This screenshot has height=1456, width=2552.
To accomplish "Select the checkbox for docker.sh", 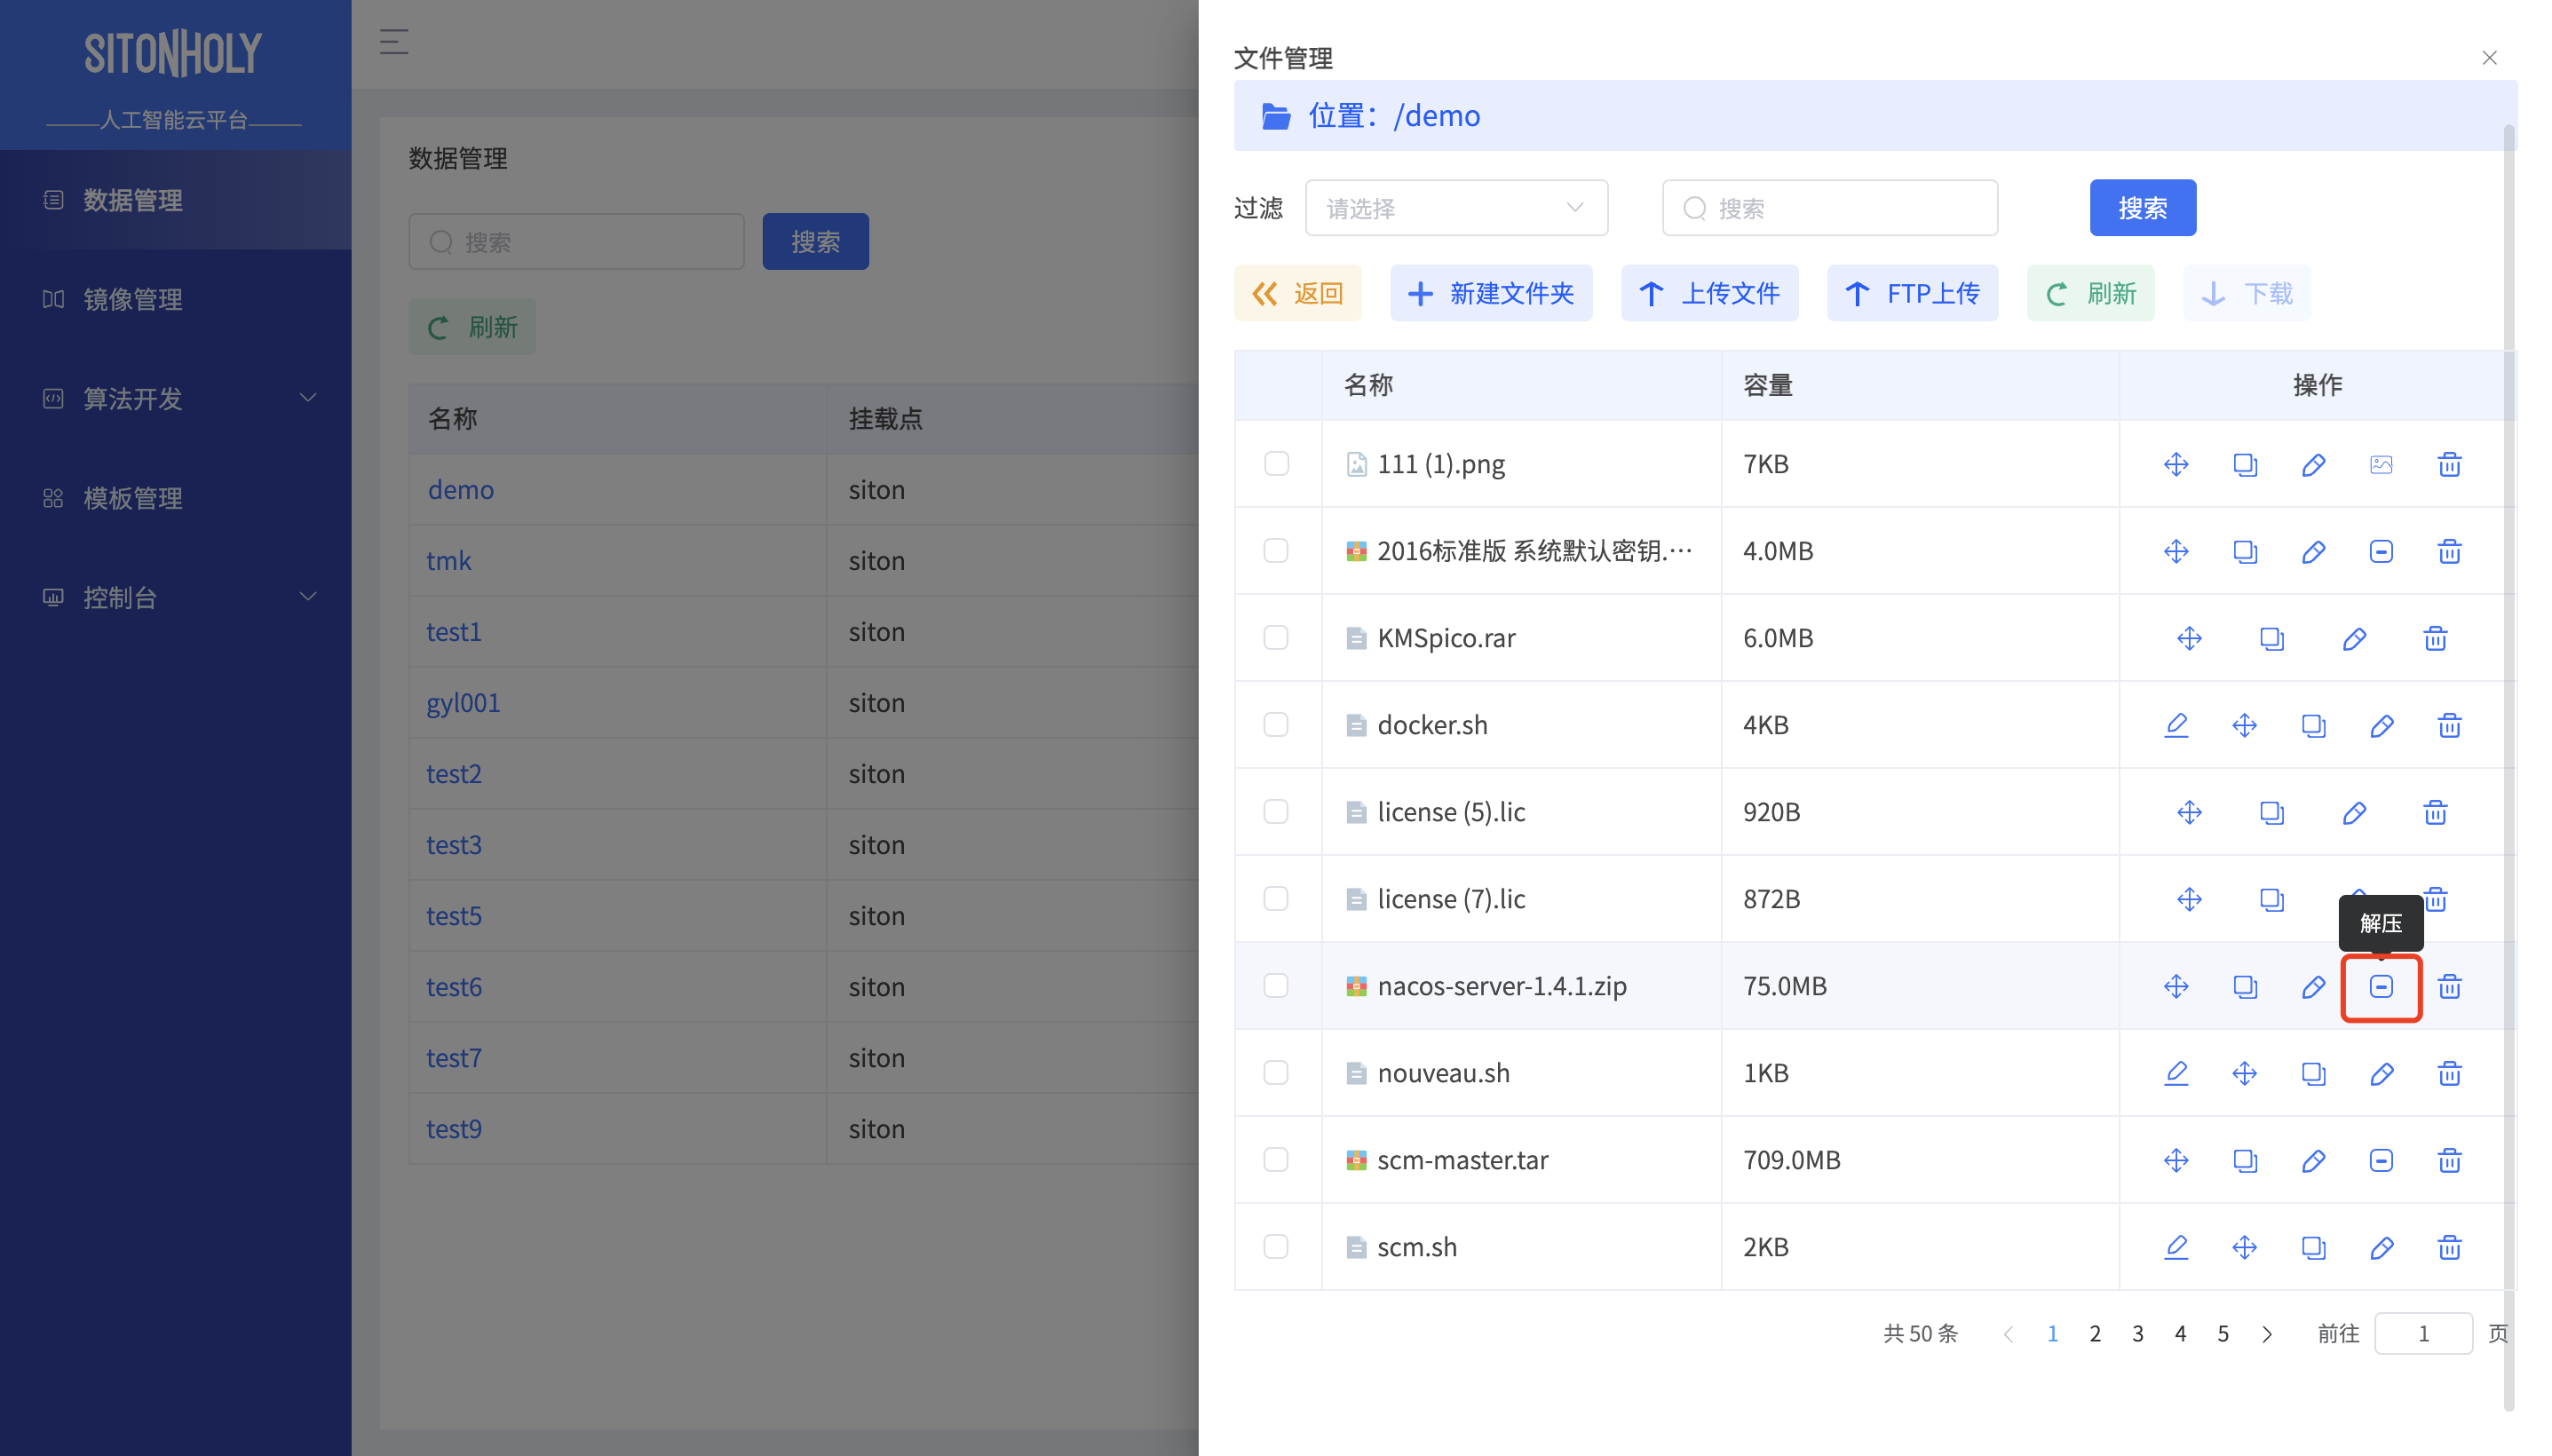I will (x=1276, y=725).
